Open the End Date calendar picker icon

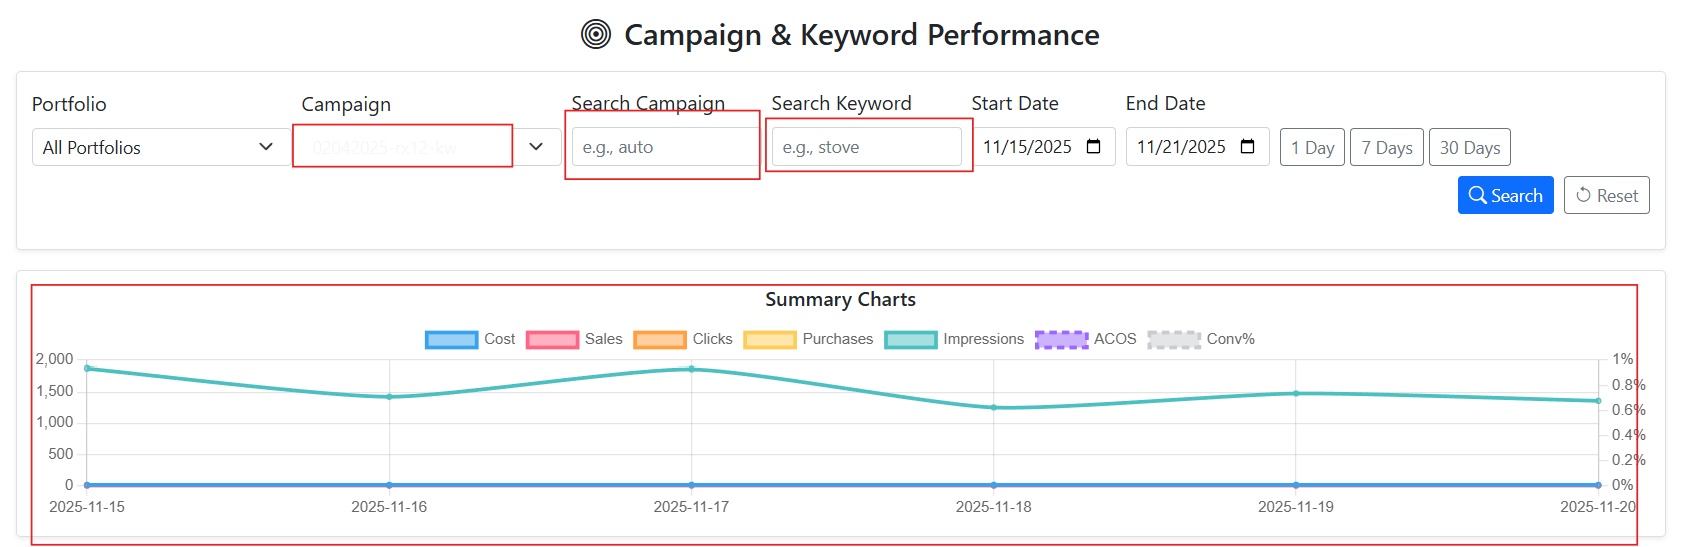click(x=1248, y=147)
